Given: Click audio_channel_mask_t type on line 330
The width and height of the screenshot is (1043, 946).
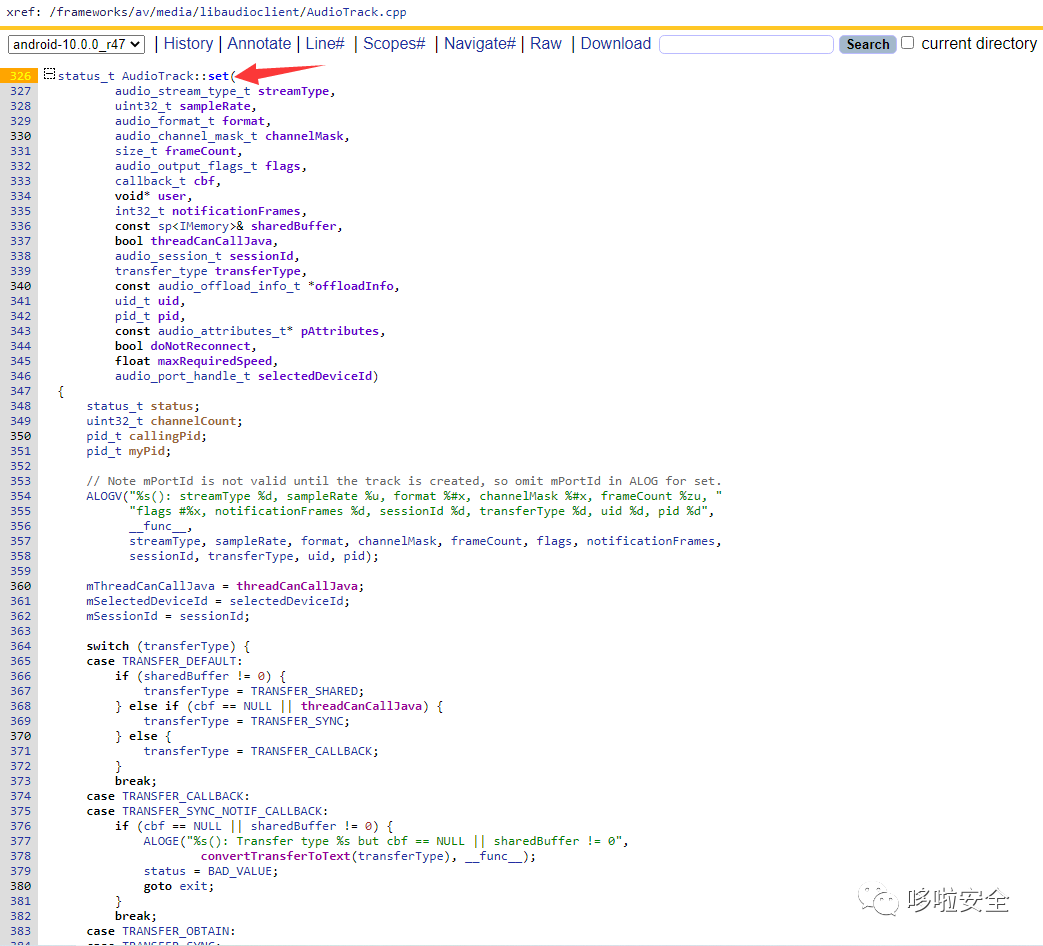Looking at the screenshot, I should 186,136.
